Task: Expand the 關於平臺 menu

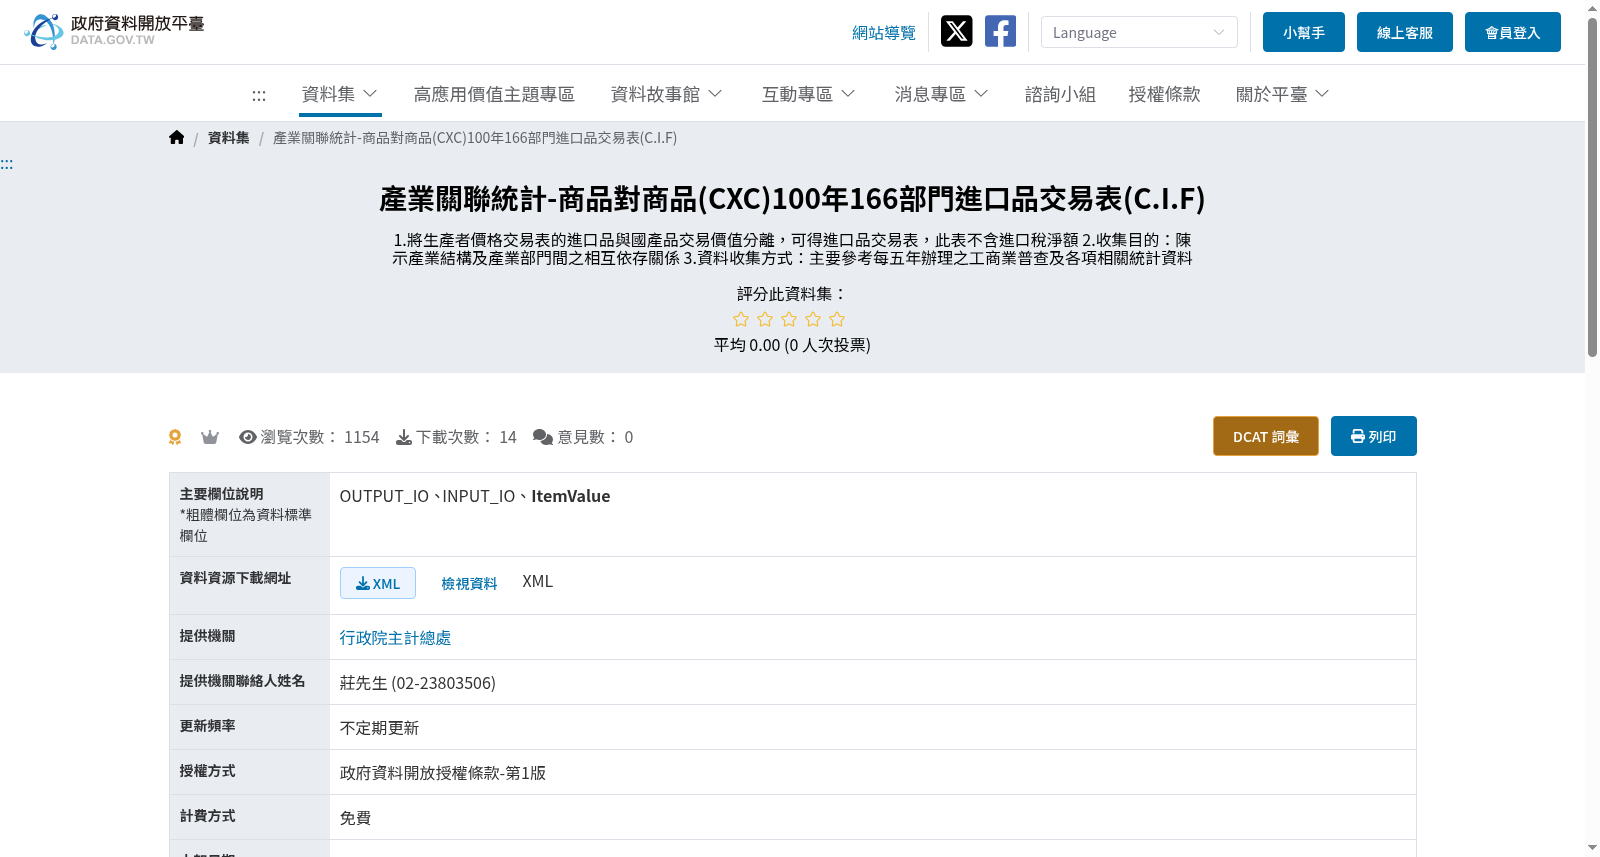Action: [1283, 94]
